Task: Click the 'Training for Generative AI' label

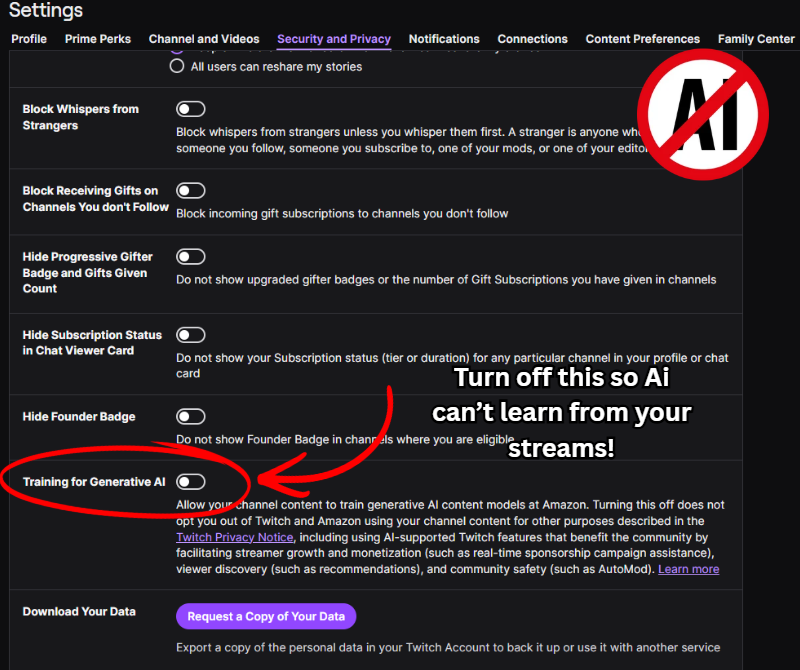Action: pos(94,482)
